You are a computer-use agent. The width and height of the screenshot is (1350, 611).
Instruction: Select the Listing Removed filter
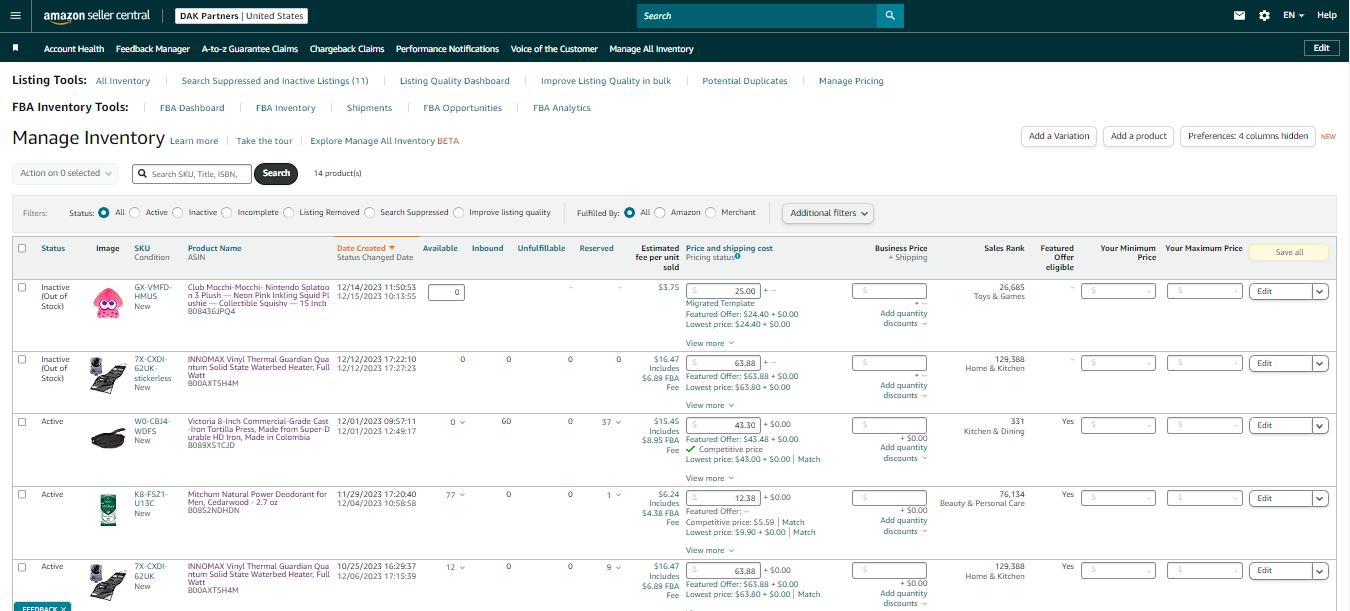[x=289, y=212]
